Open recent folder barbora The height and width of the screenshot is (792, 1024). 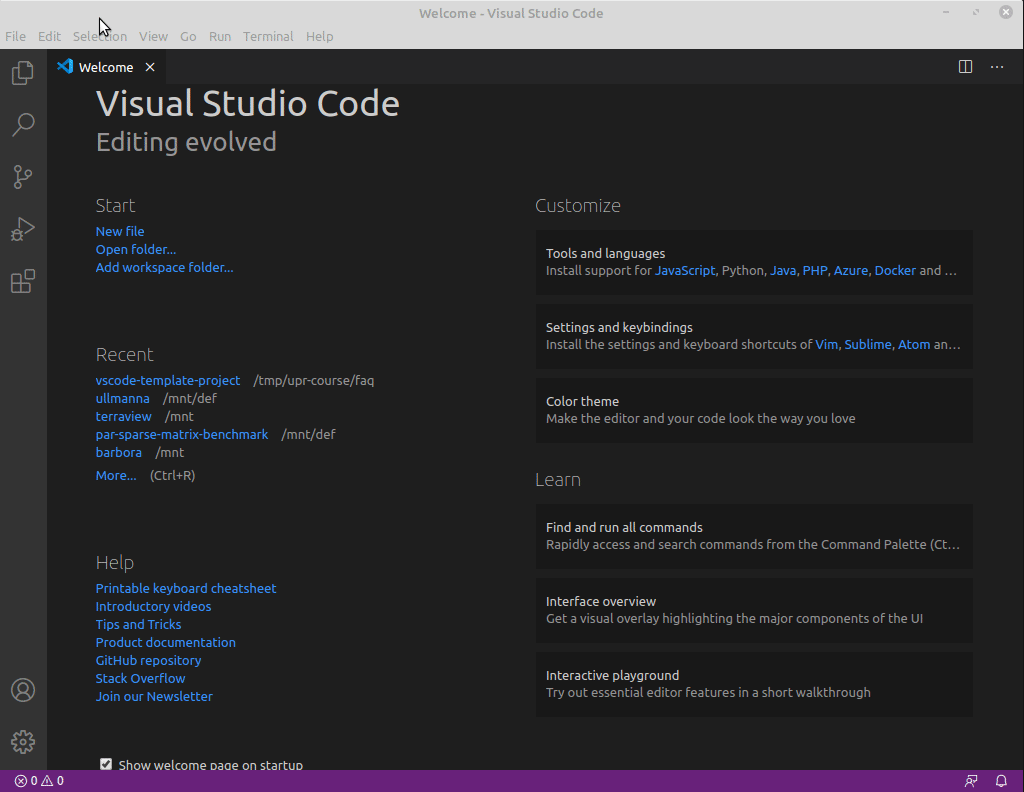click(x=119, y=452)
